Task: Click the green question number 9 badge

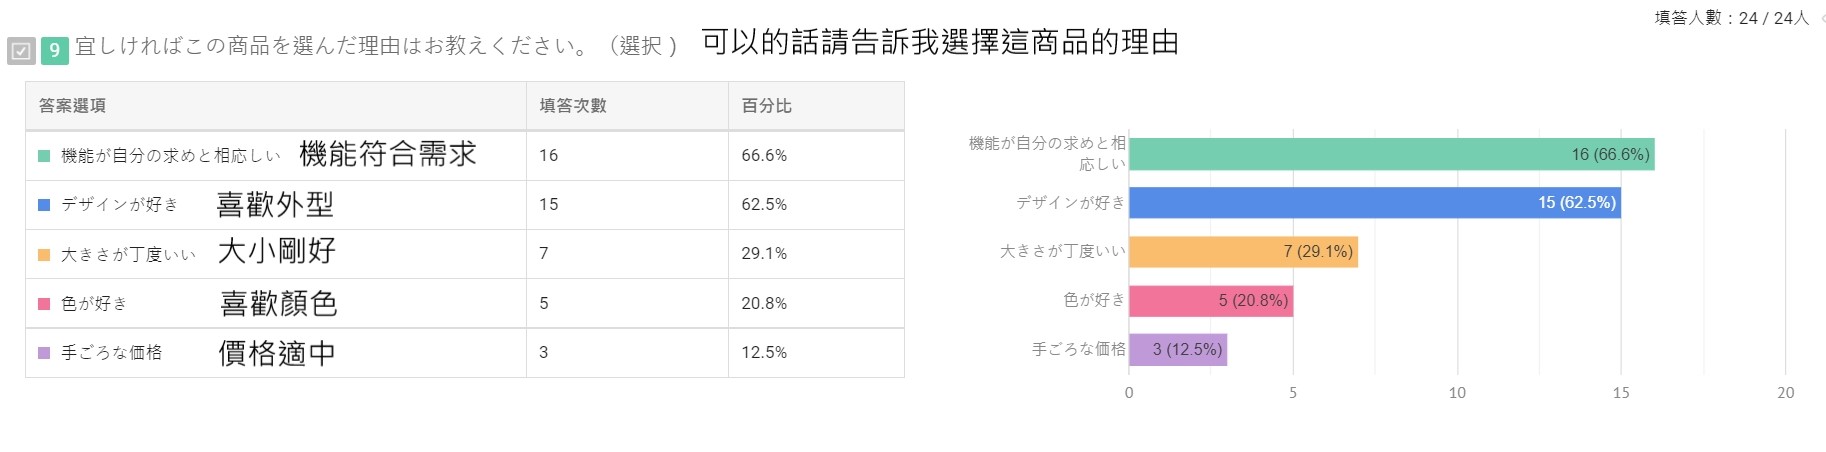Action: point(55,50)
